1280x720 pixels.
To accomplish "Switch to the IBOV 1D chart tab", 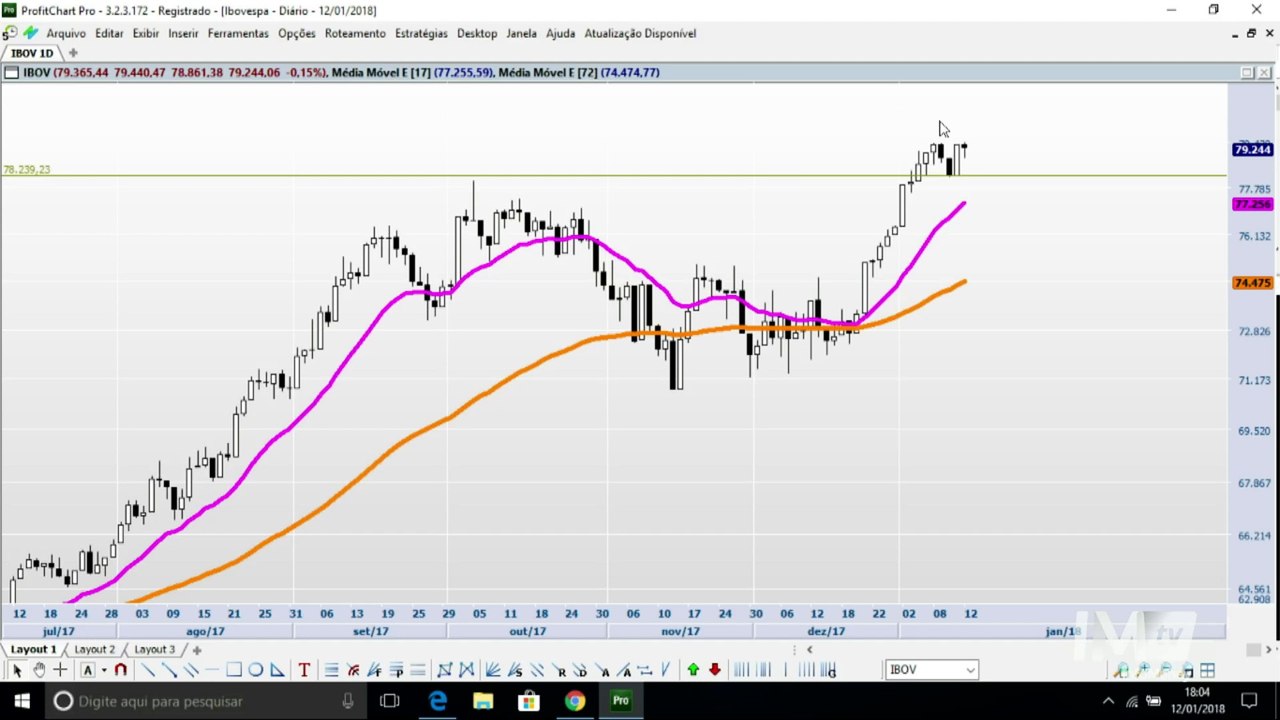I will click(32, 53).
